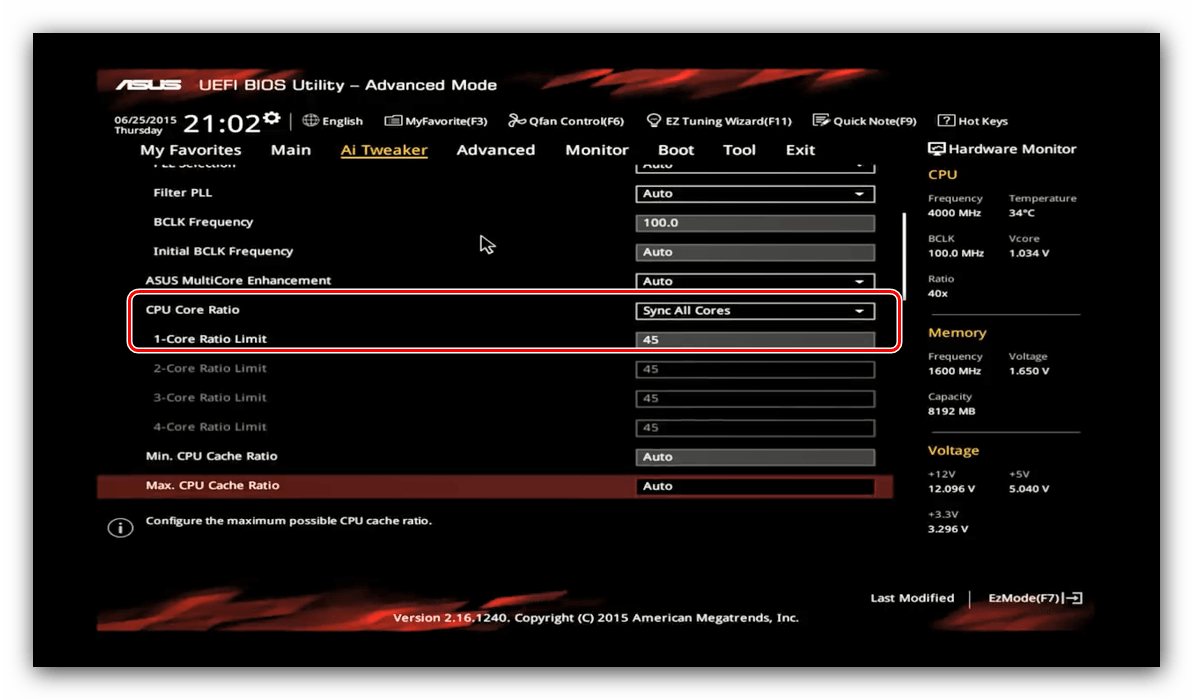The height and width of the screenshot is (700, 1193).
Task: Click the BCLK Frequency 100.0 field
Action: click(755, 223)
